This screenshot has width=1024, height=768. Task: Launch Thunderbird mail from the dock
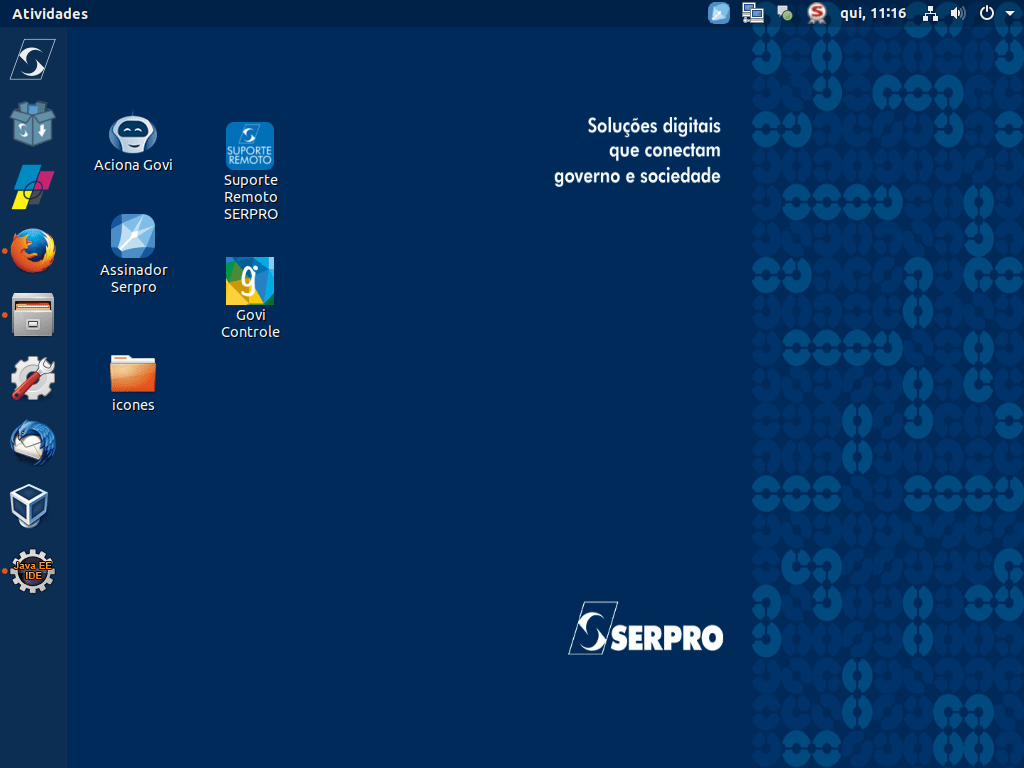coord(33,443)
